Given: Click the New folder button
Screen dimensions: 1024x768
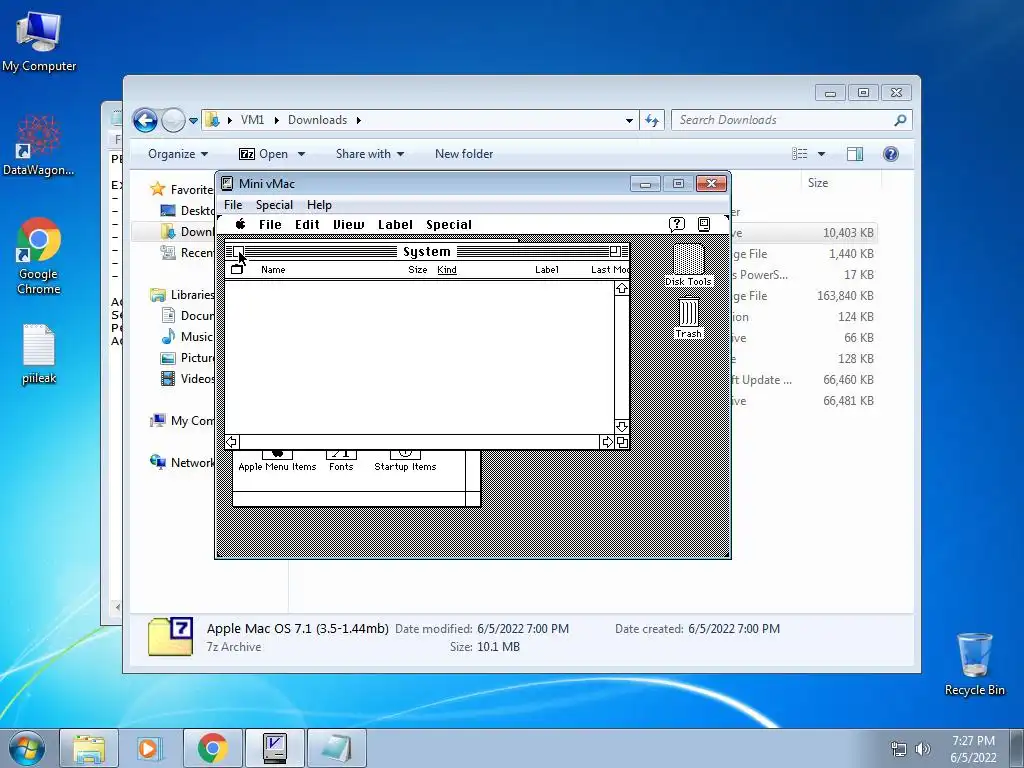Looking at the screenshot, I should [x=464, y=154].
